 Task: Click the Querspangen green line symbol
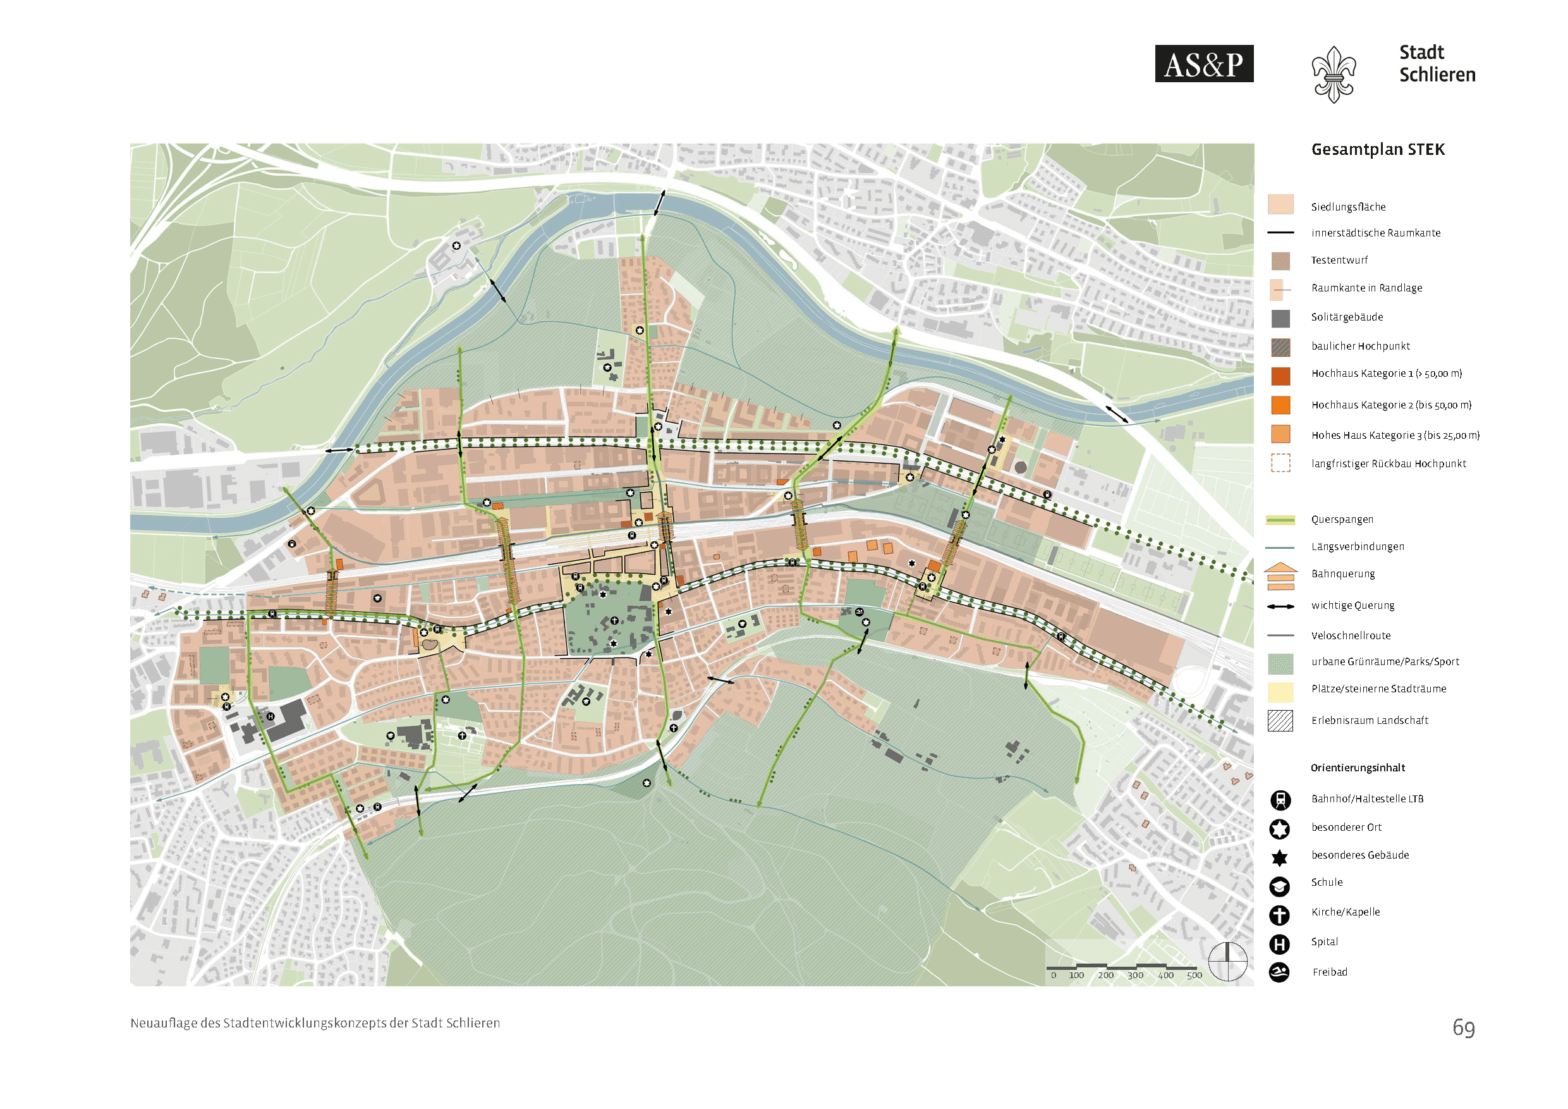1281,520
